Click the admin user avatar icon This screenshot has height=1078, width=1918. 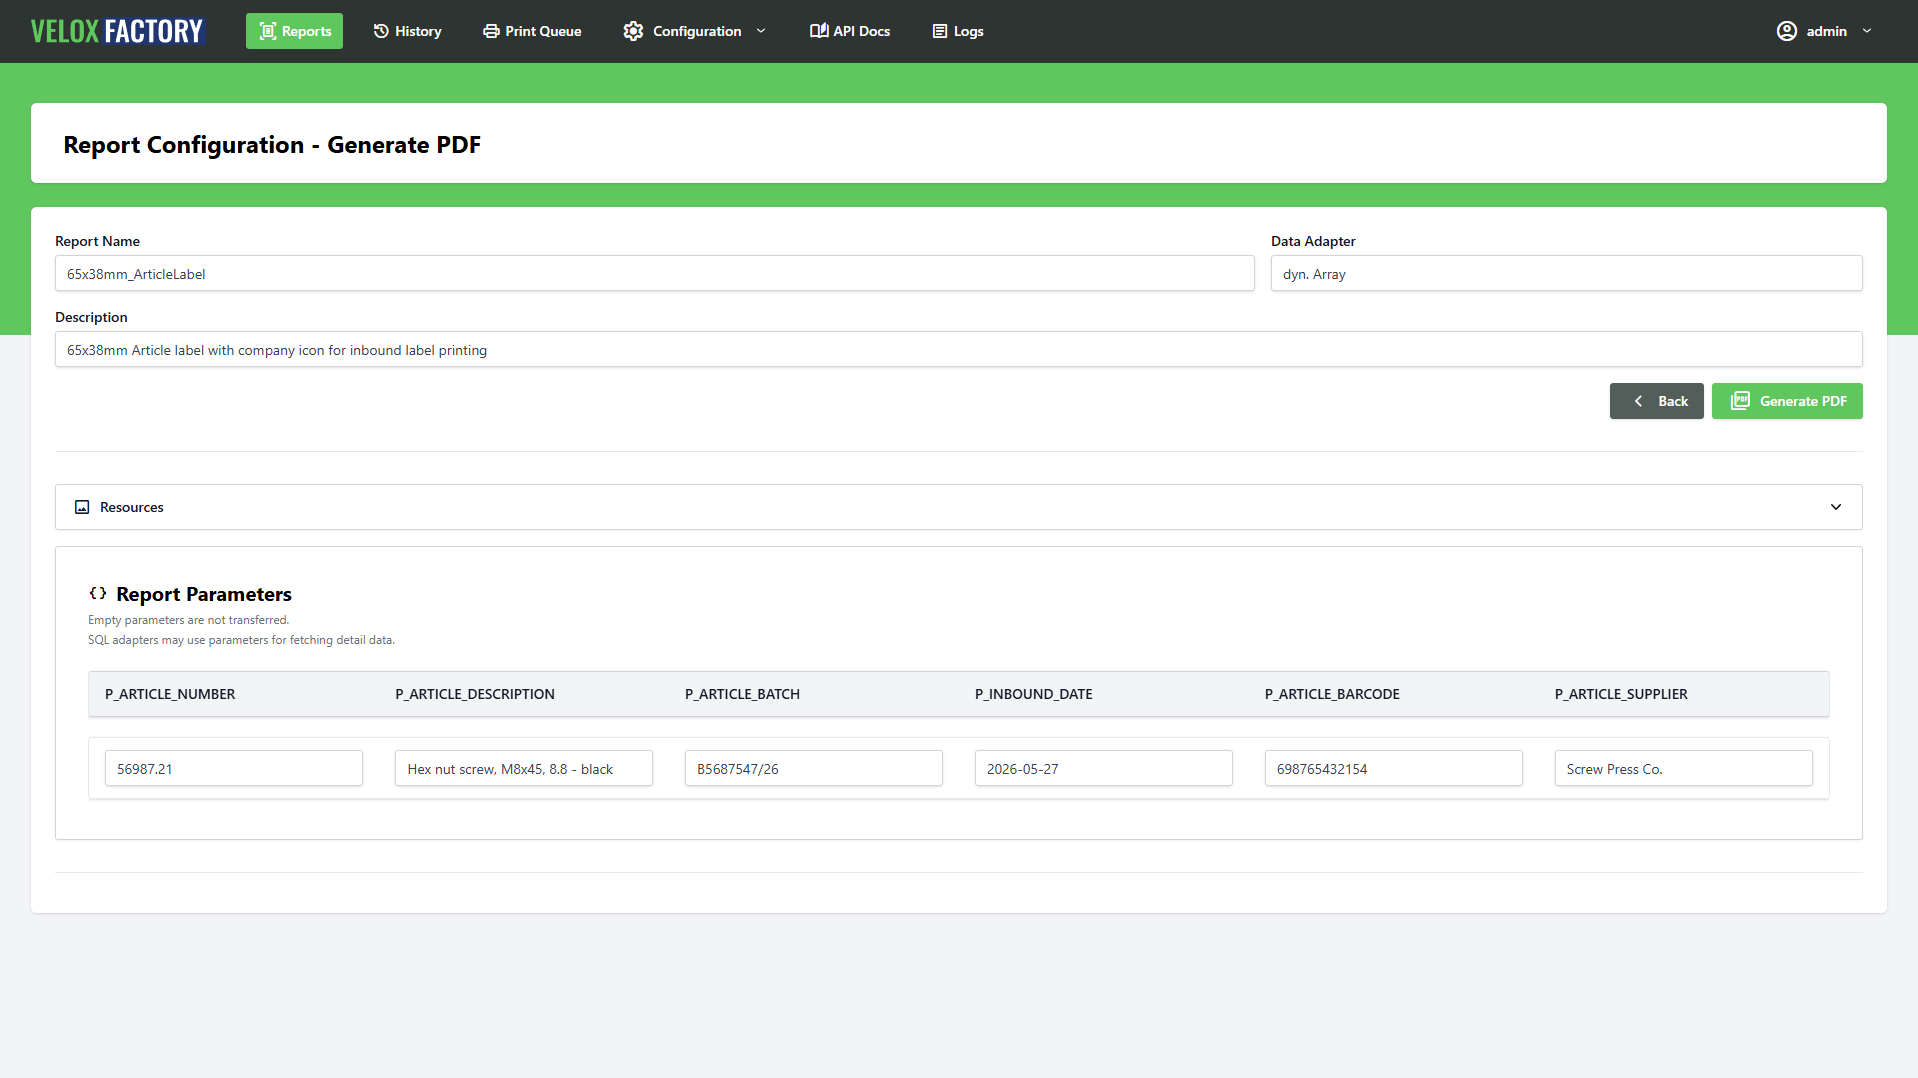(1787, 31)
